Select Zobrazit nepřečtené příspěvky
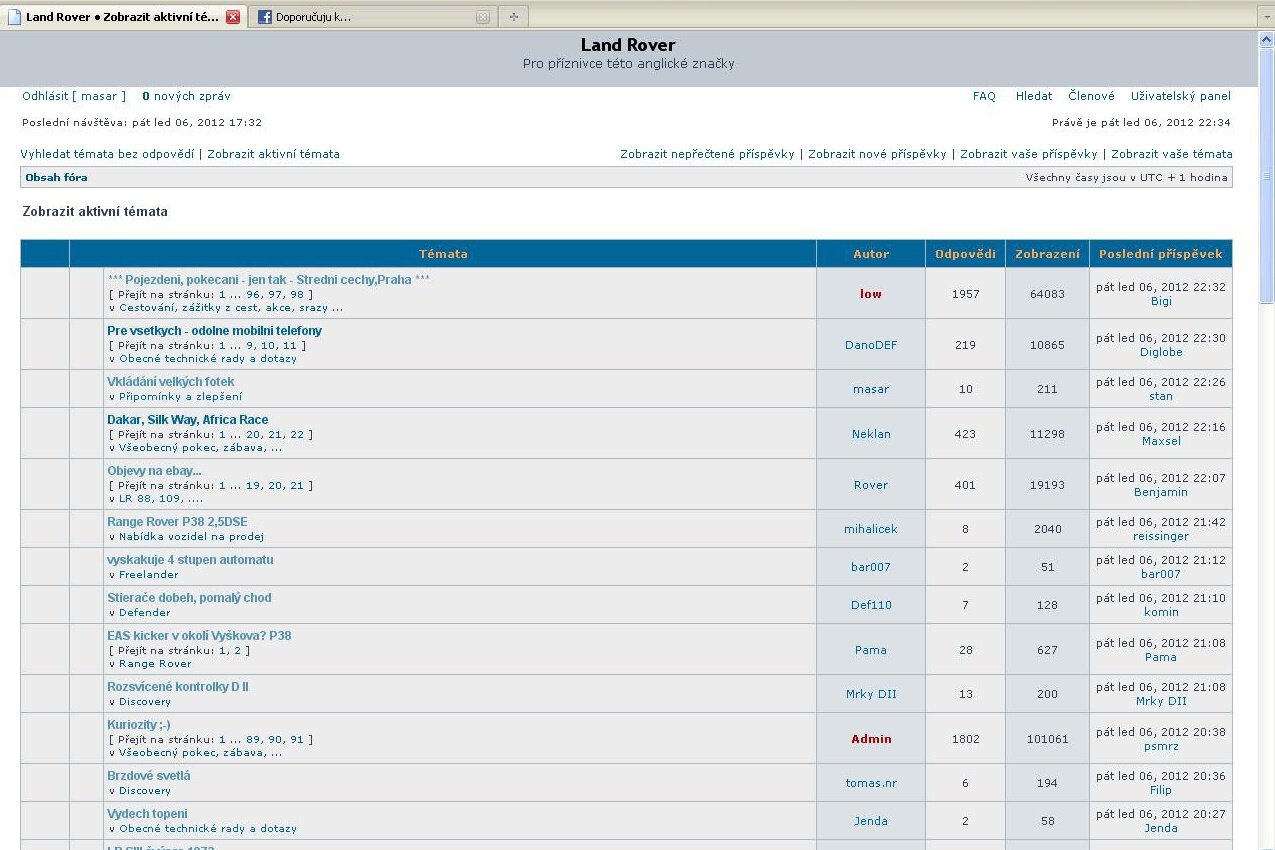The height and width of the screenshot is (850, 1275). pos(707,154)
